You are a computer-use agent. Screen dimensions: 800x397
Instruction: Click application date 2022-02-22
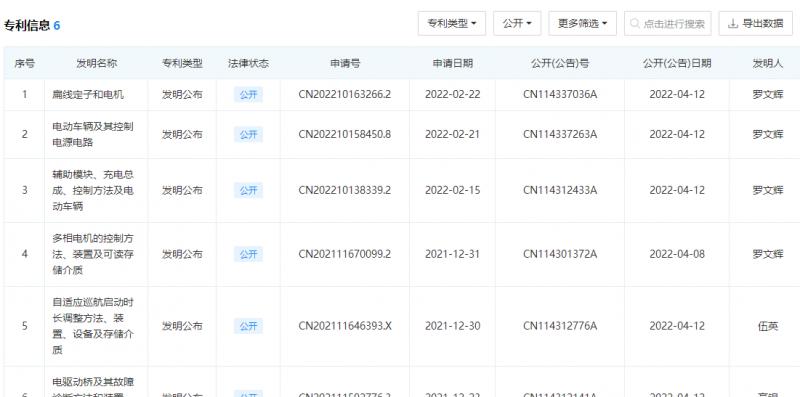pyautogui.click(x=453, y=94)
